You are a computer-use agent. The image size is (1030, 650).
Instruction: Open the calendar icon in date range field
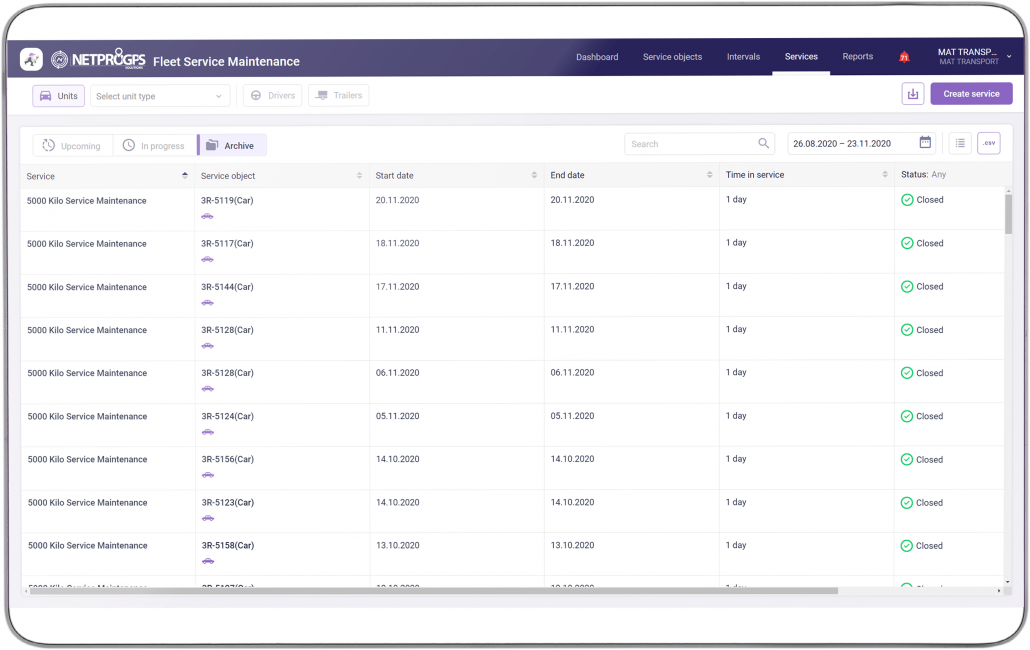925,143
